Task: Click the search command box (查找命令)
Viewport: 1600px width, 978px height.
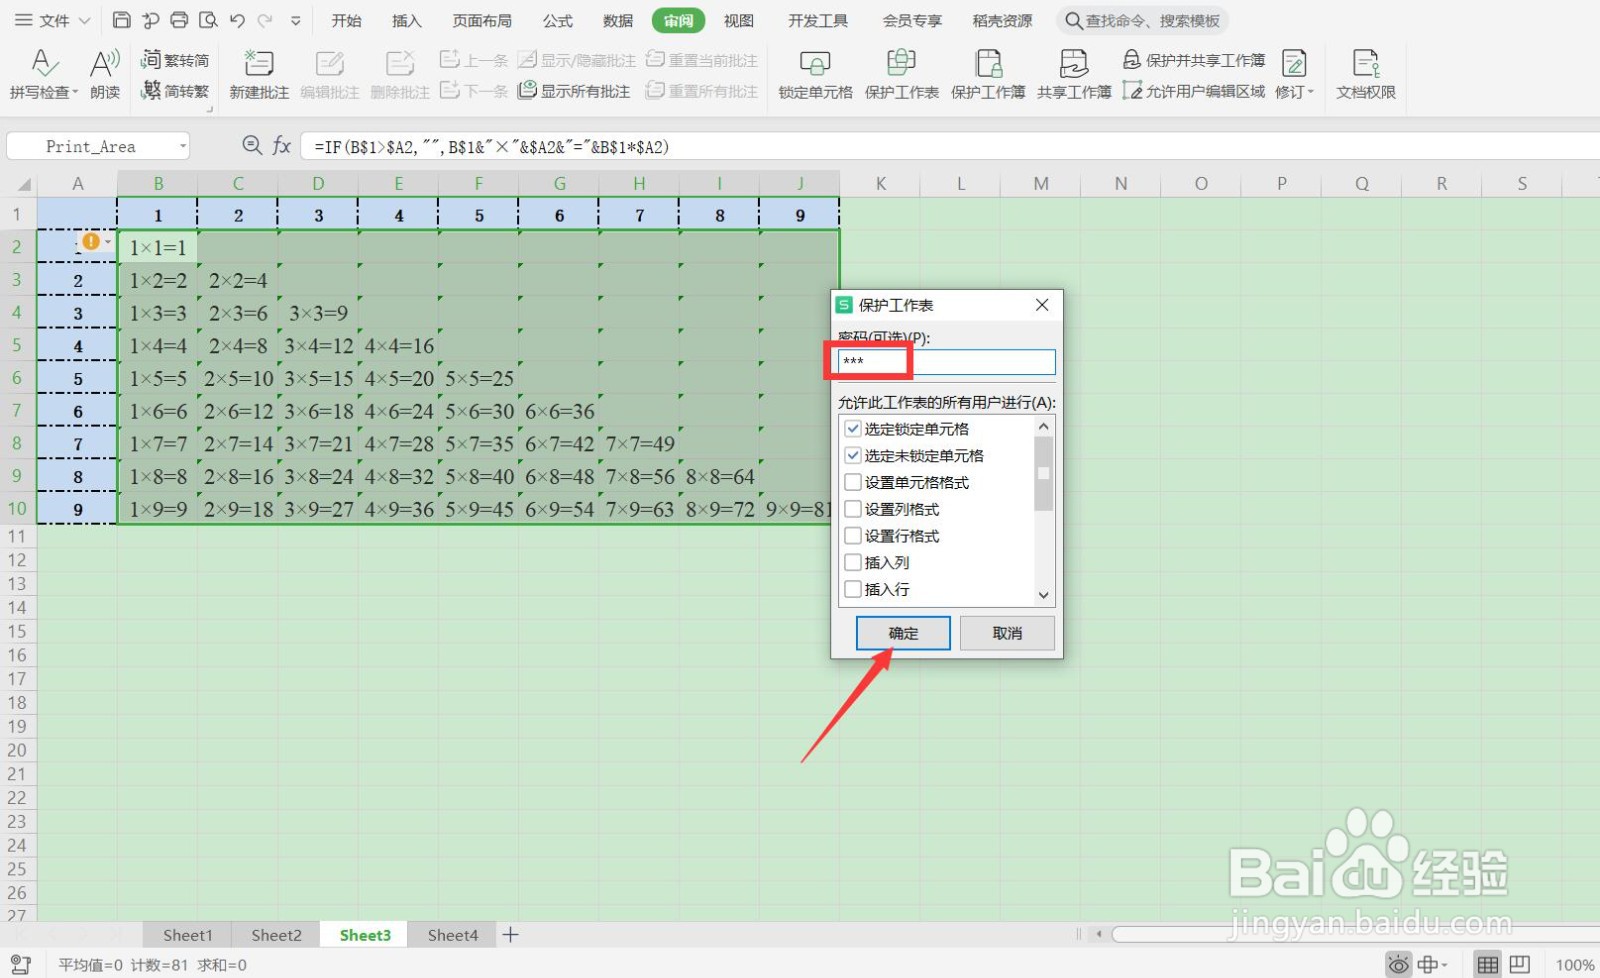Action: click(1143, 20)
